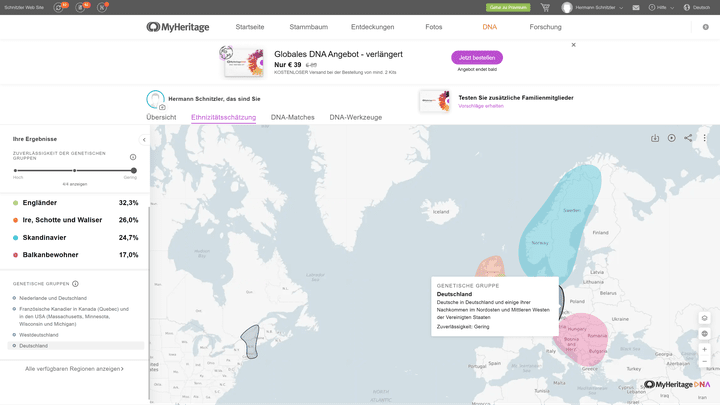Close the DNA offer banner
Screen dimensions: 720x405
(x=574, y=45)
